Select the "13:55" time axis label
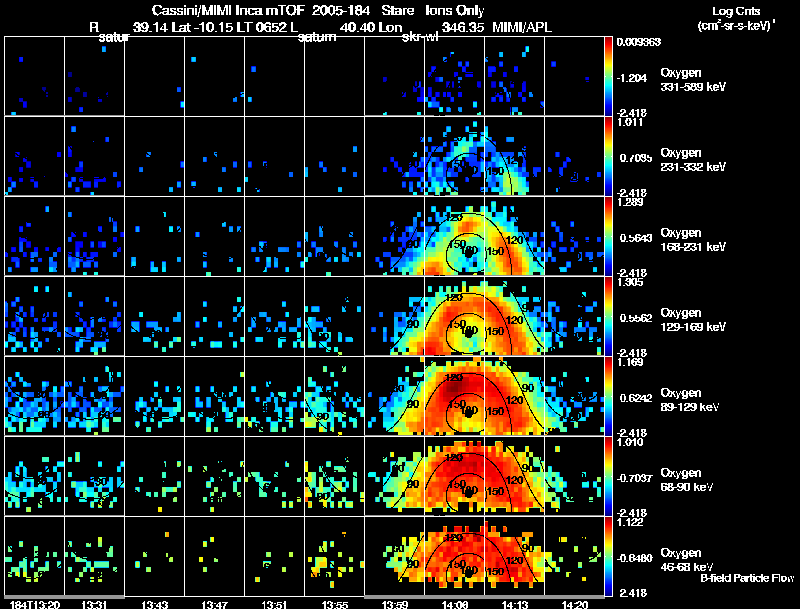The width and height of the screenshot is (800, 609). coord(335,604)
